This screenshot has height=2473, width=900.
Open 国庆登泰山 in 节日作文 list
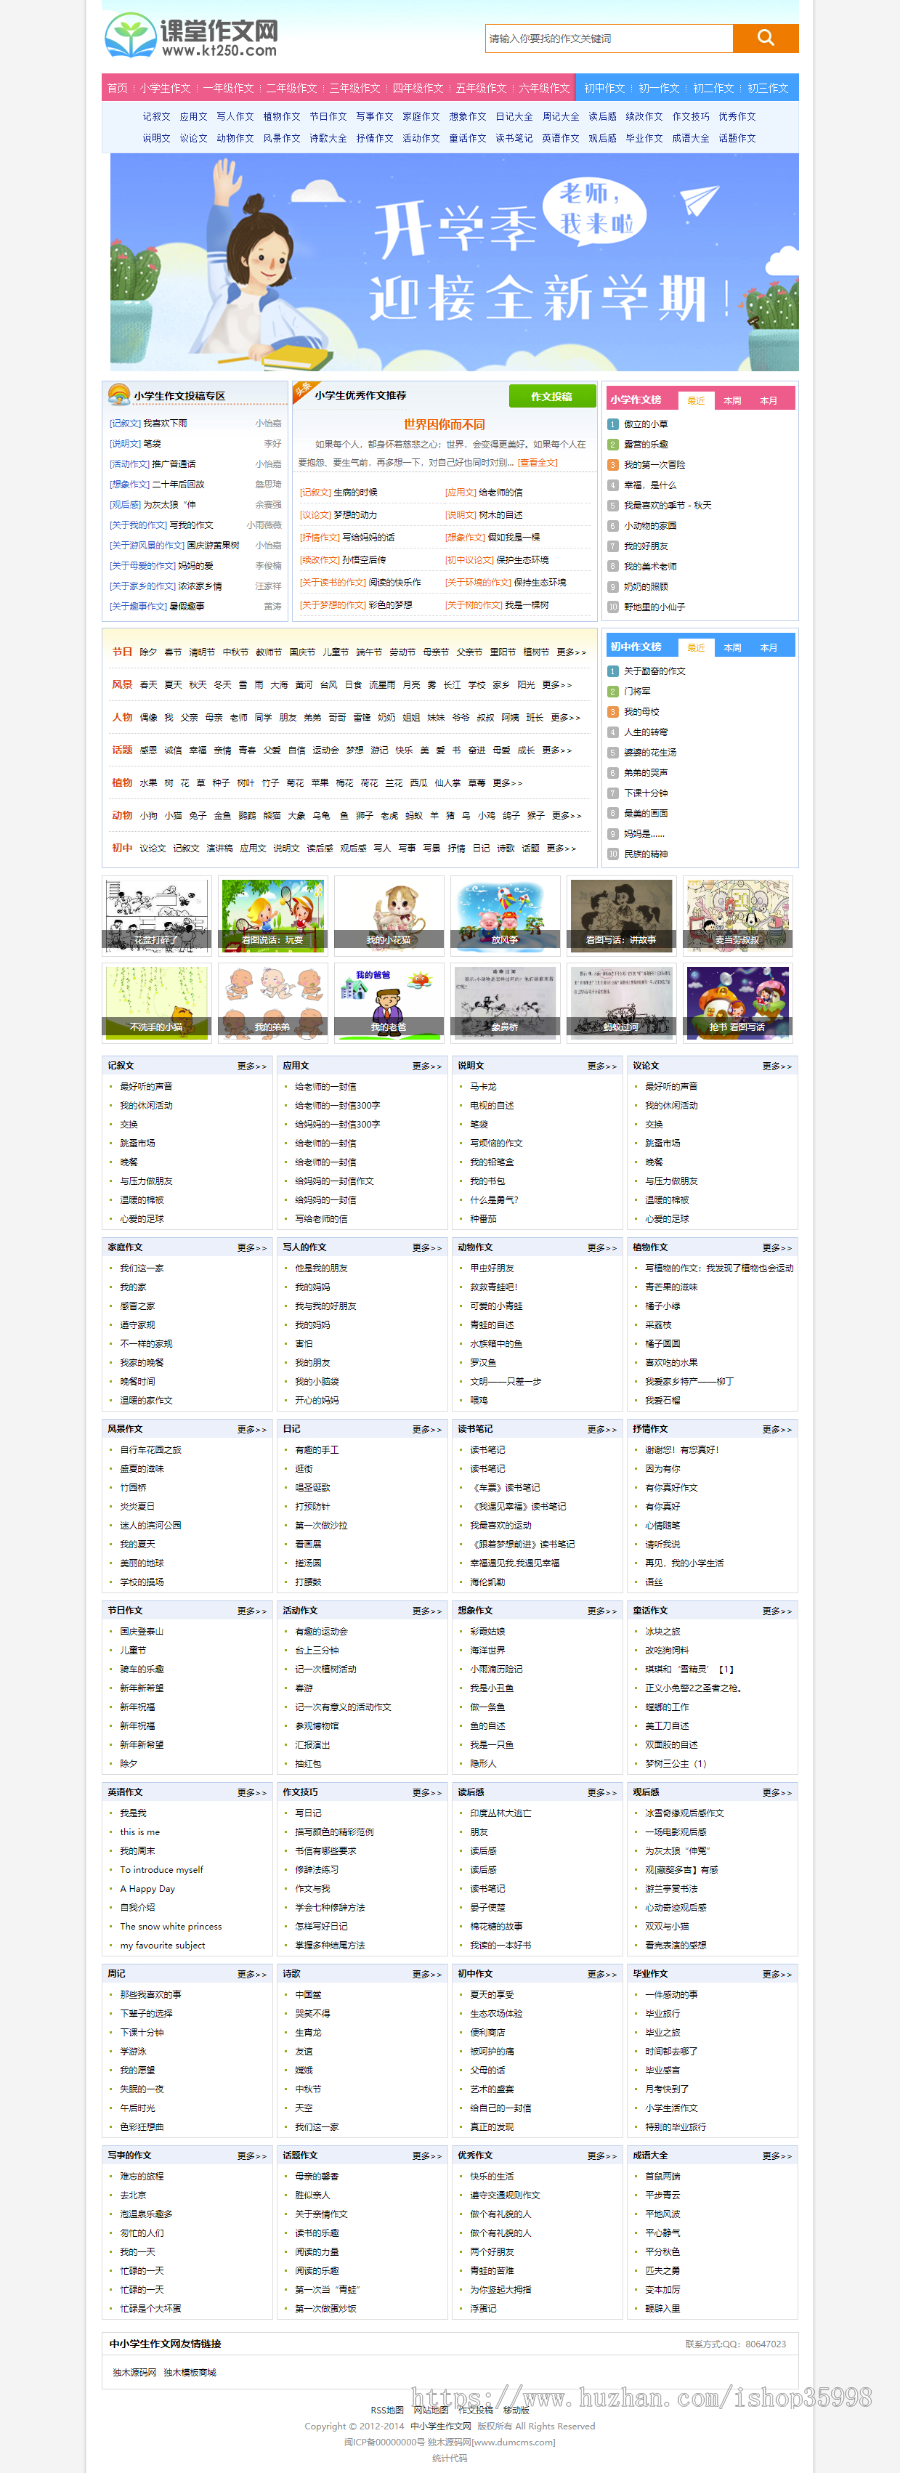pos(142,1631)
